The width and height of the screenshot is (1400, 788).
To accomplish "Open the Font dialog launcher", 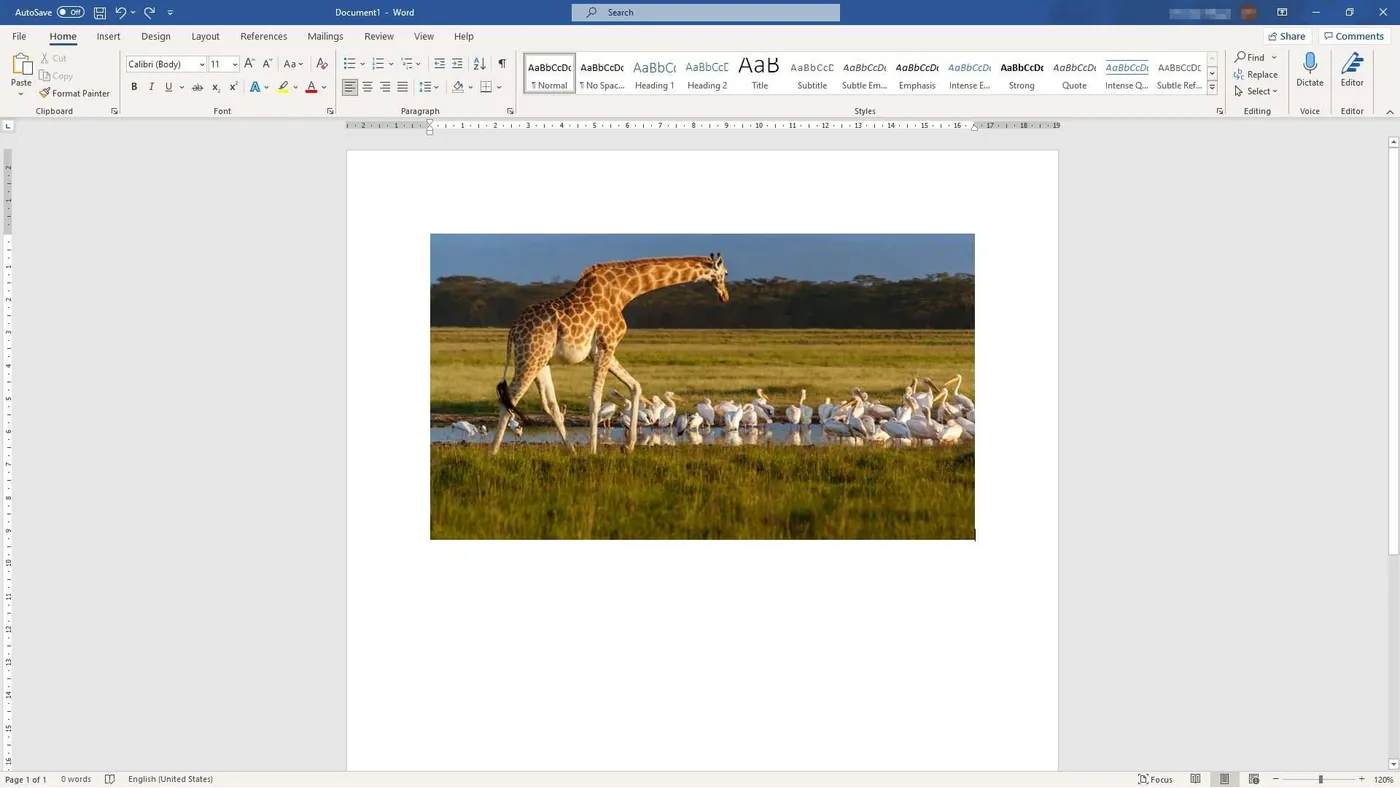I will pos(330,111).
